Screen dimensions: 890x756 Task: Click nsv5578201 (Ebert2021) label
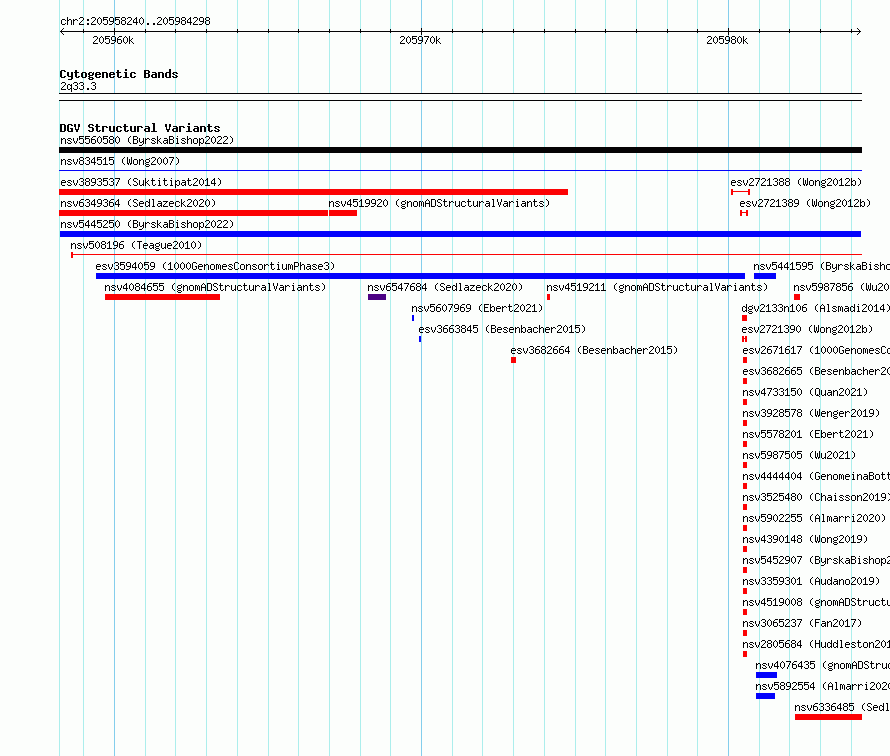click(x=808, y=434)
